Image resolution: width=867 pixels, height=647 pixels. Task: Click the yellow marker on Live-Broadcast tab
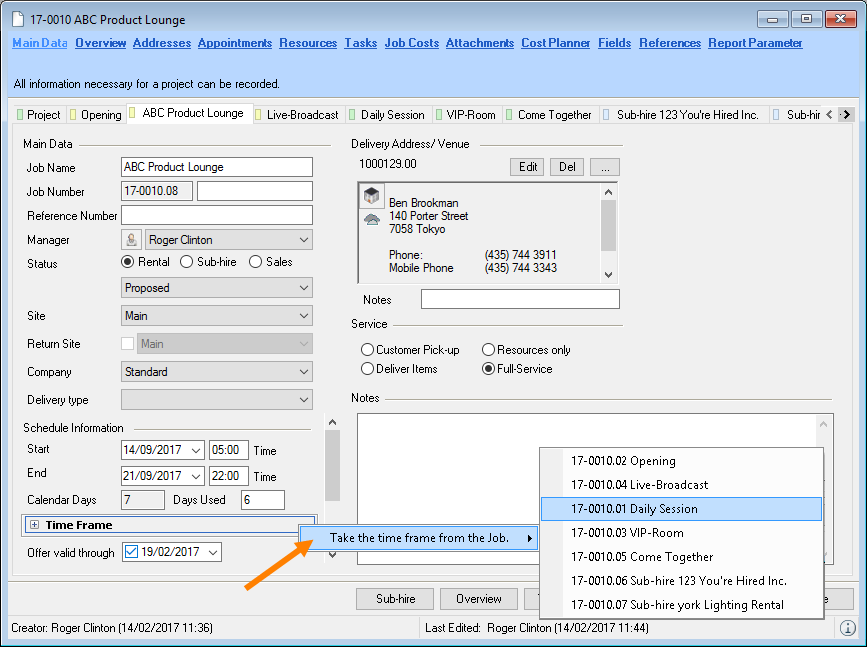[x=259, y=115]
